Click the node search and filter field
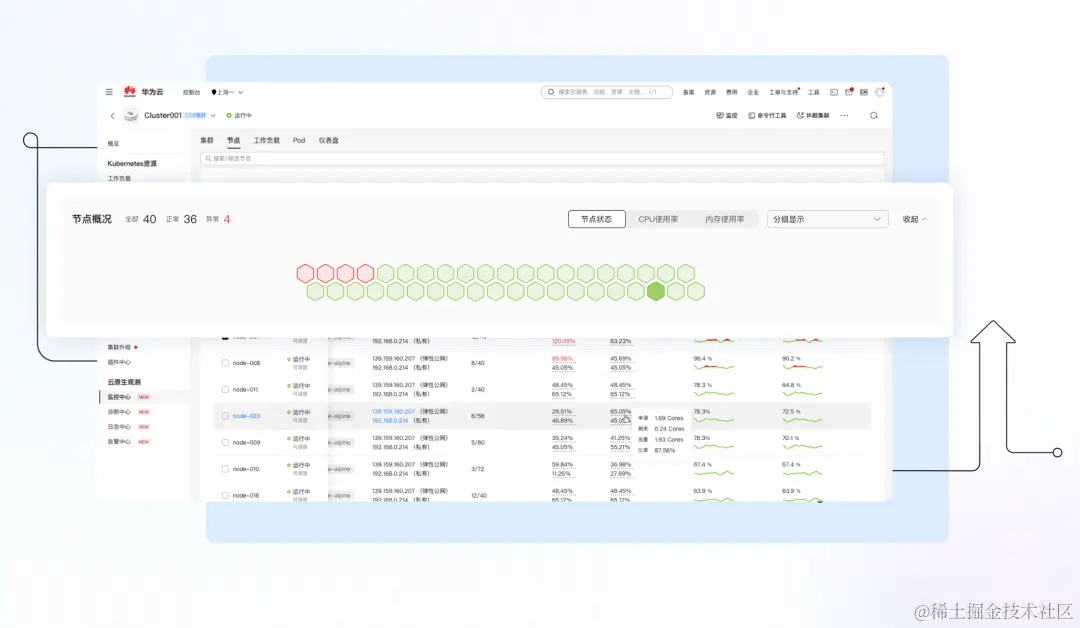 pyautogui.click(x=542, y=158)
